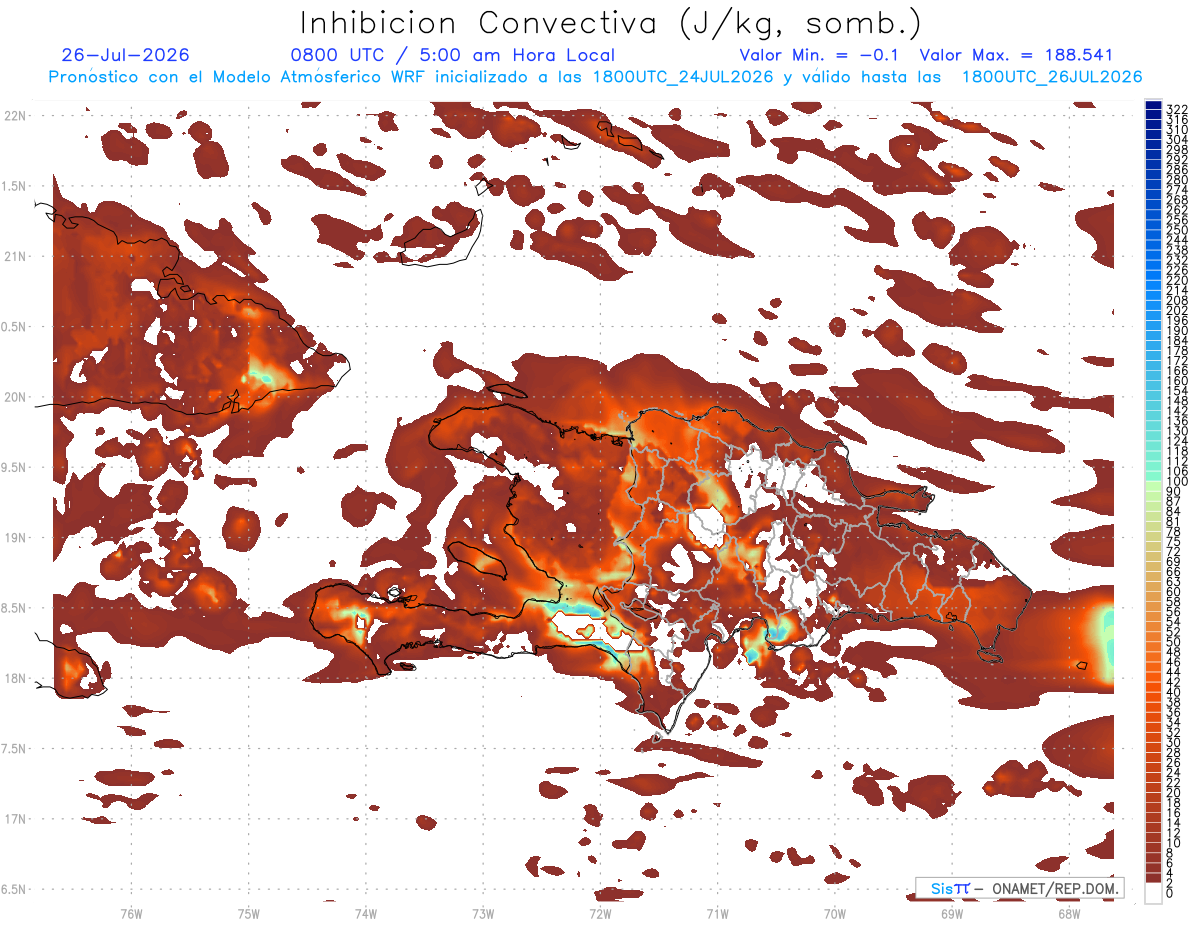This screenshot has height=927, width=1200.
Task: Click the '76W' longitude label
Action: pos(131,913)
